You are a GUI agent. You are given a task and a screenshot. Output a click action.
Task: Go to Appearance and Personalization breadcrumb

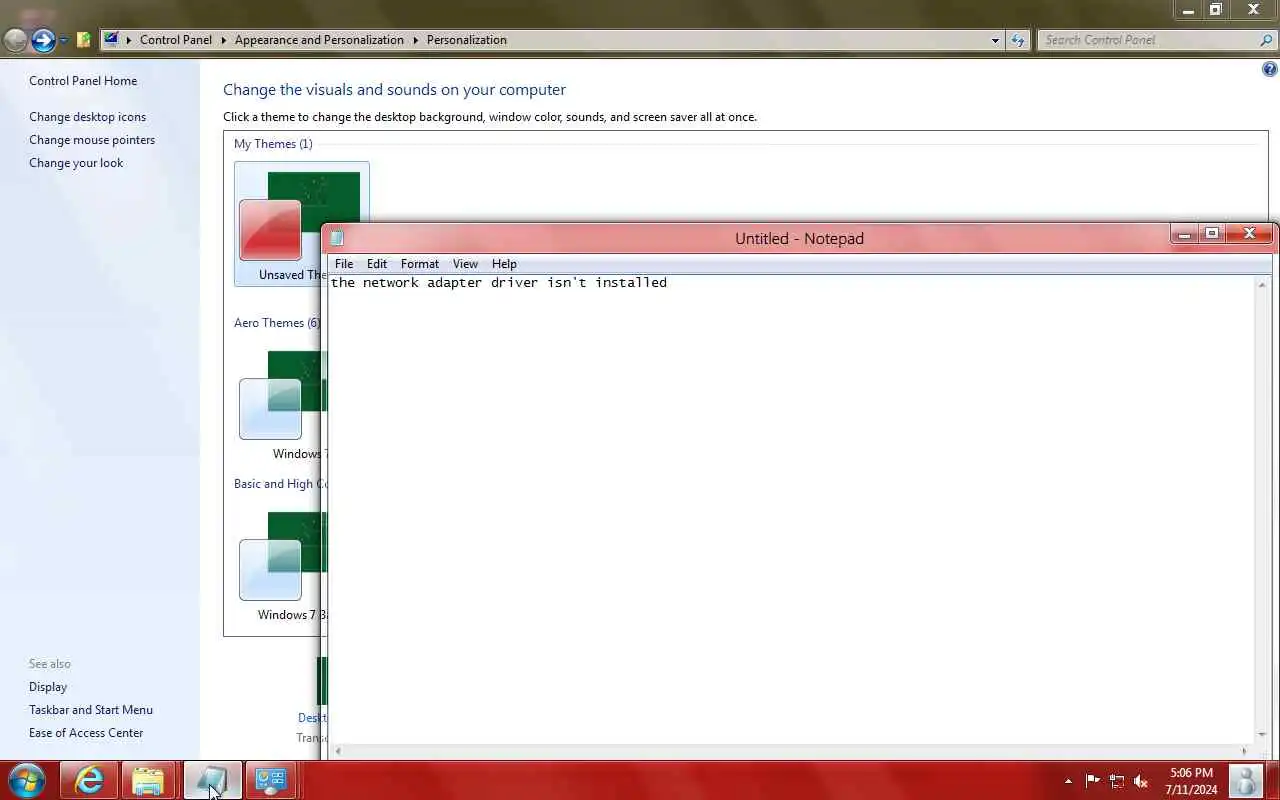(x=319, y=40)
